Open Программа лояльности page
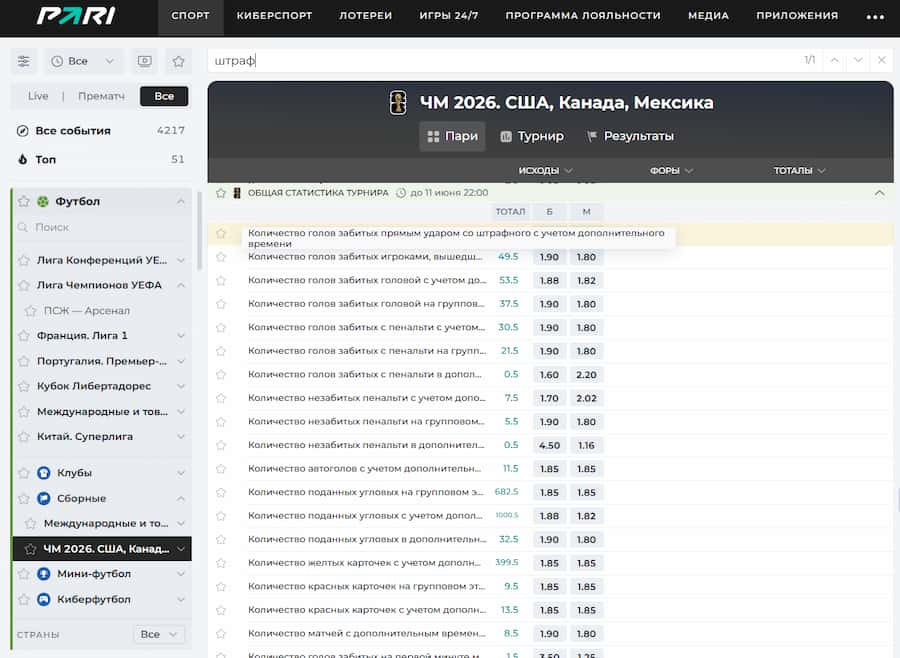 click(x=583, y=16)
